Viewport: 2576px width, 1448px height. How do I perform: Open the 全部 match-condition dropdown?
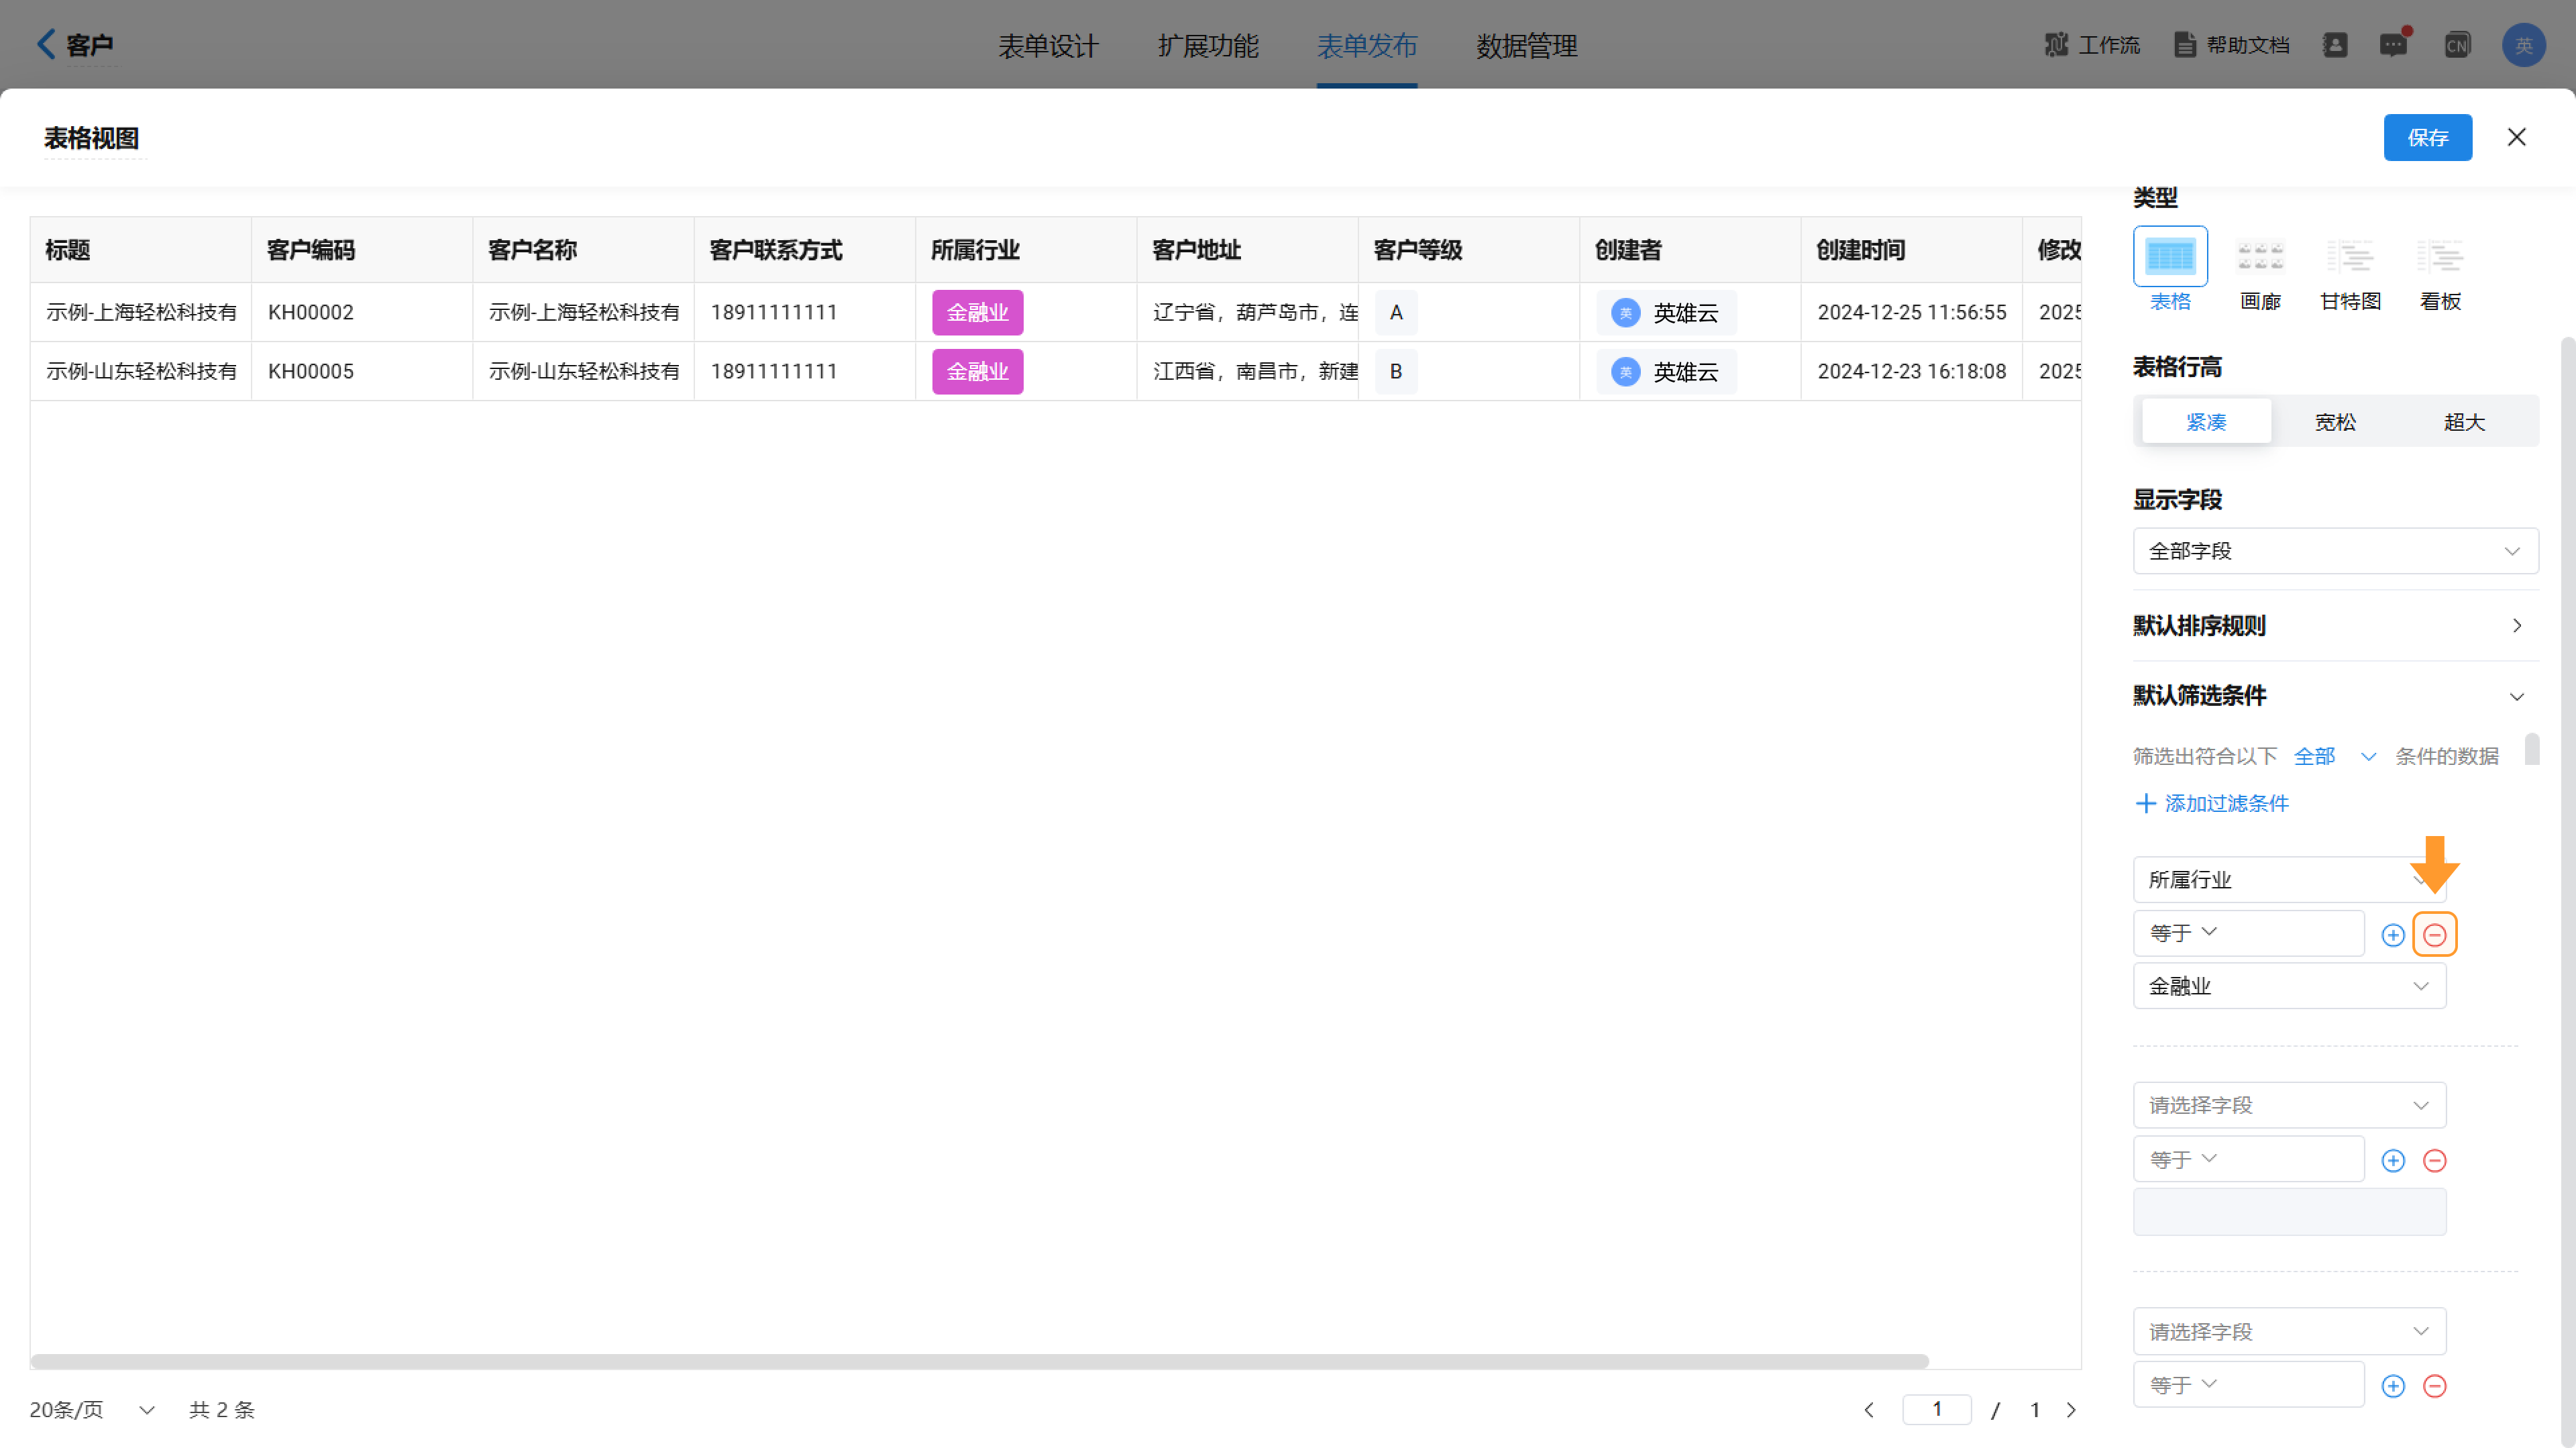[2335, 757]
